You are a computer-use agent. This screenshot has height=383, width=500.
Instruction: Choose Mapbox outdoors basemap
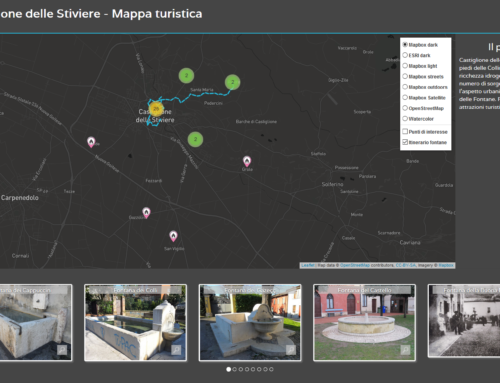pyautogui.click(x=405, y=87)
